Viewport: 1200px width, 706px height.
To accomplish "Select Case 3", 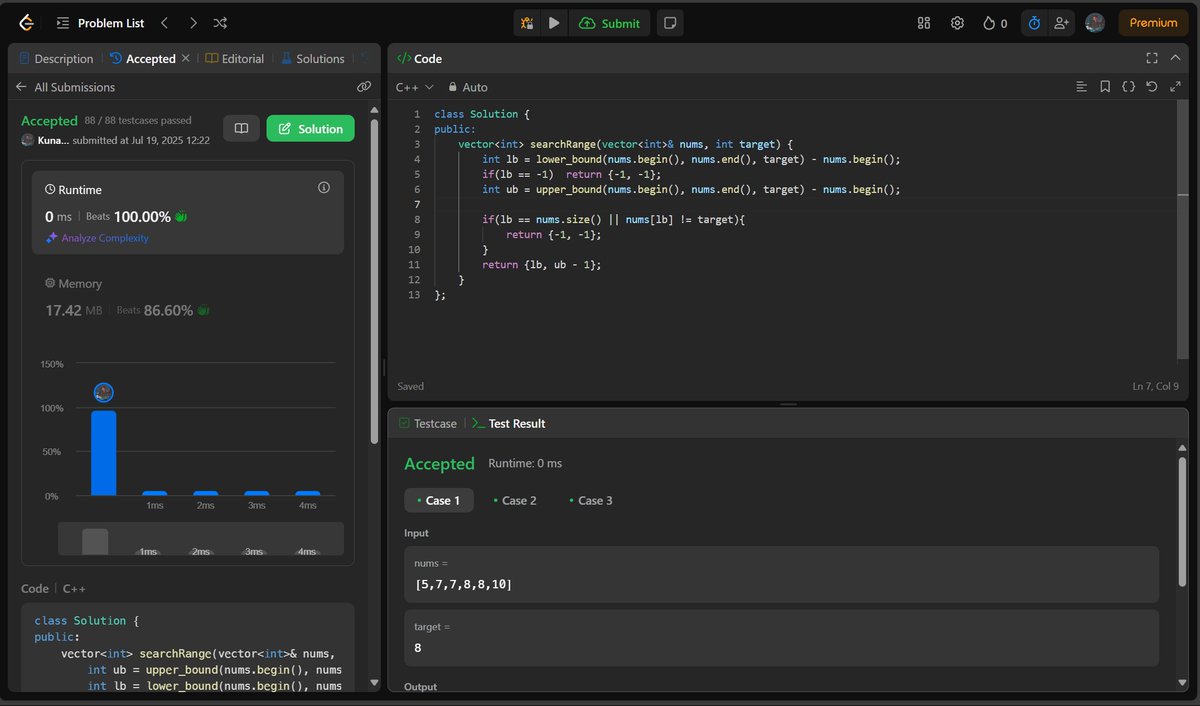I will (x=590, y=500).
